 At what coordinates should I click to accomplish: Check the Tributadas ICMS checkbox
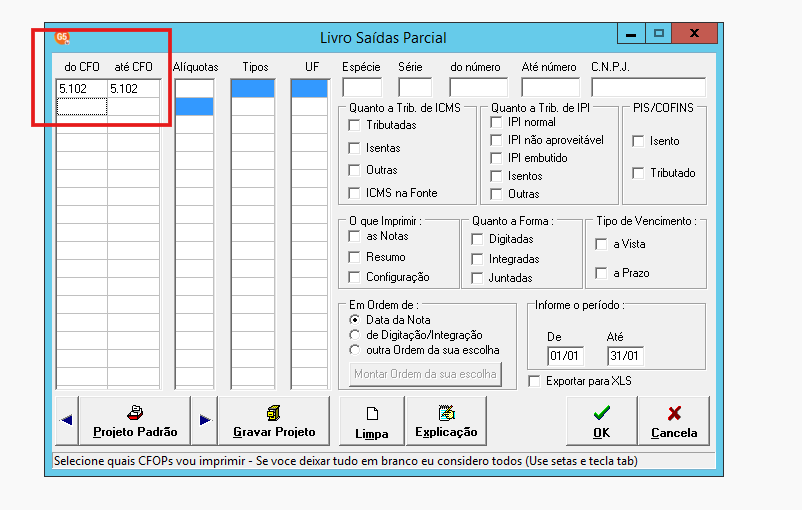354,125
